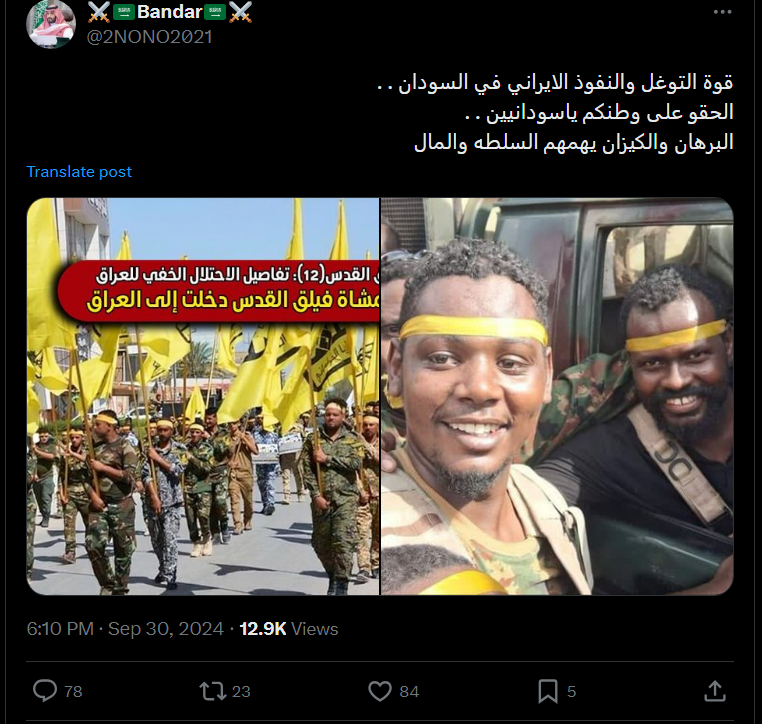The height and width of the screenshot is (724, 762).
Task: Click the 6:10 PM timestamp
Action: 60,629
